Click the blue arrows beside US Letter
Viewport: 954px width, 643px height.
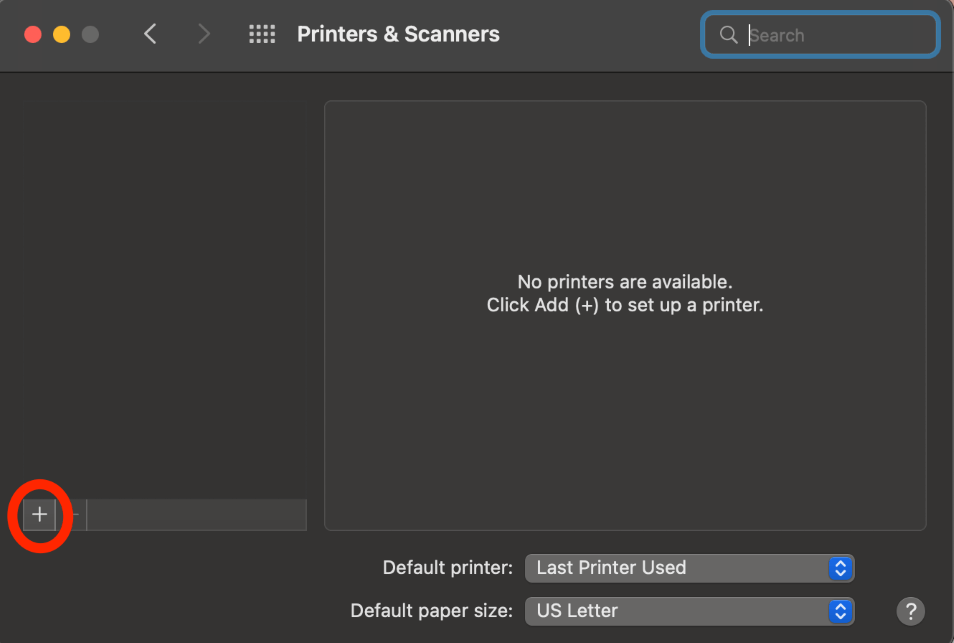click(841, 611)
